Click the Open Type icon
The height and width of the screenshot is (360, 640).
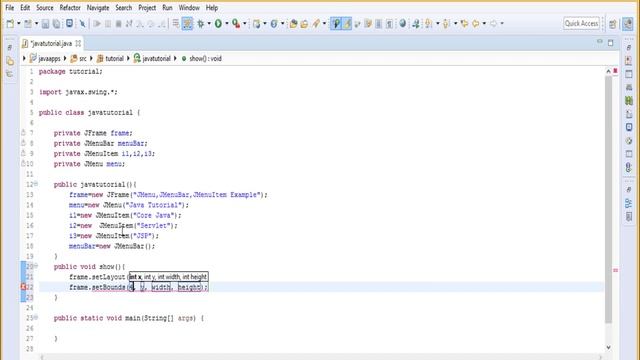(293, 24)
